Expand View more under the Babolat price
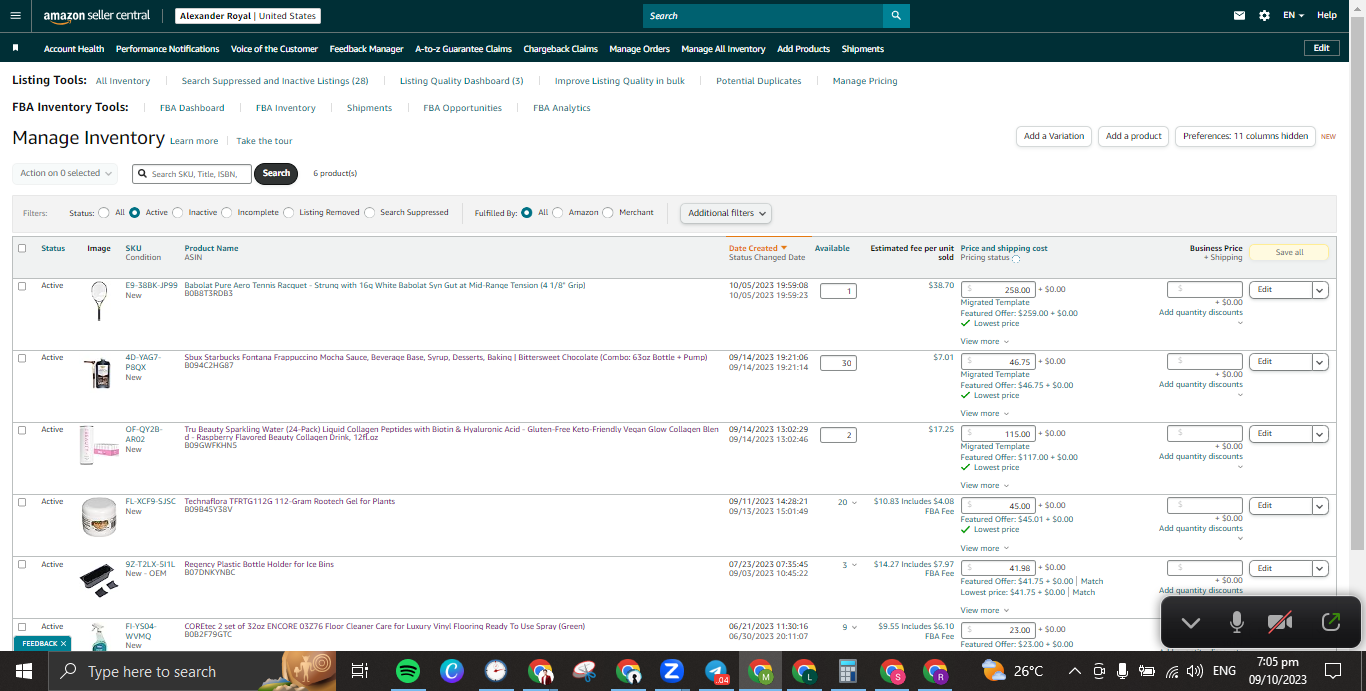1366x691 pixels. (x=984, y=341)
